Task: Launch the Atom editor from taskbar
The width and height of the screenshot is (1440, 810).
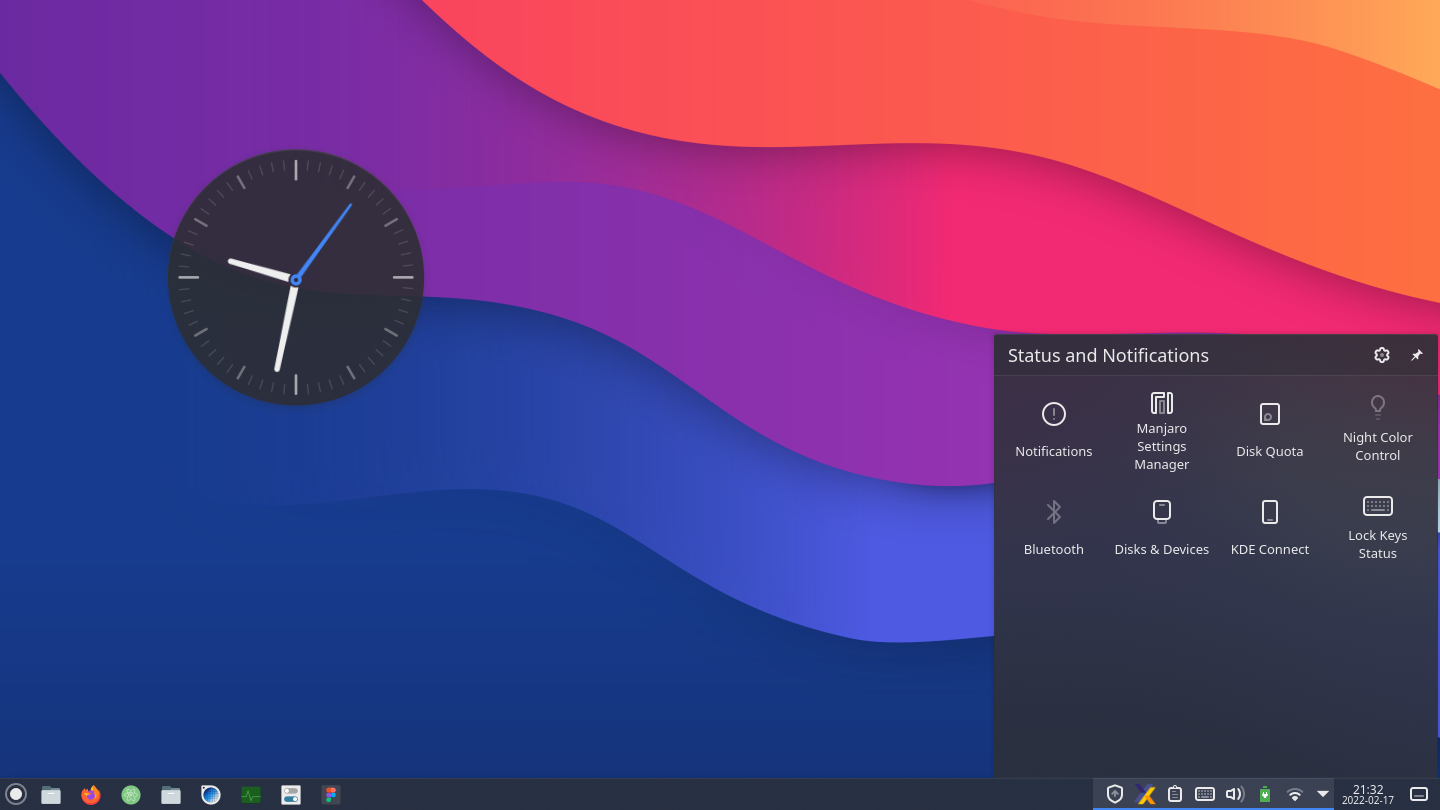Action: click(131, 794)
